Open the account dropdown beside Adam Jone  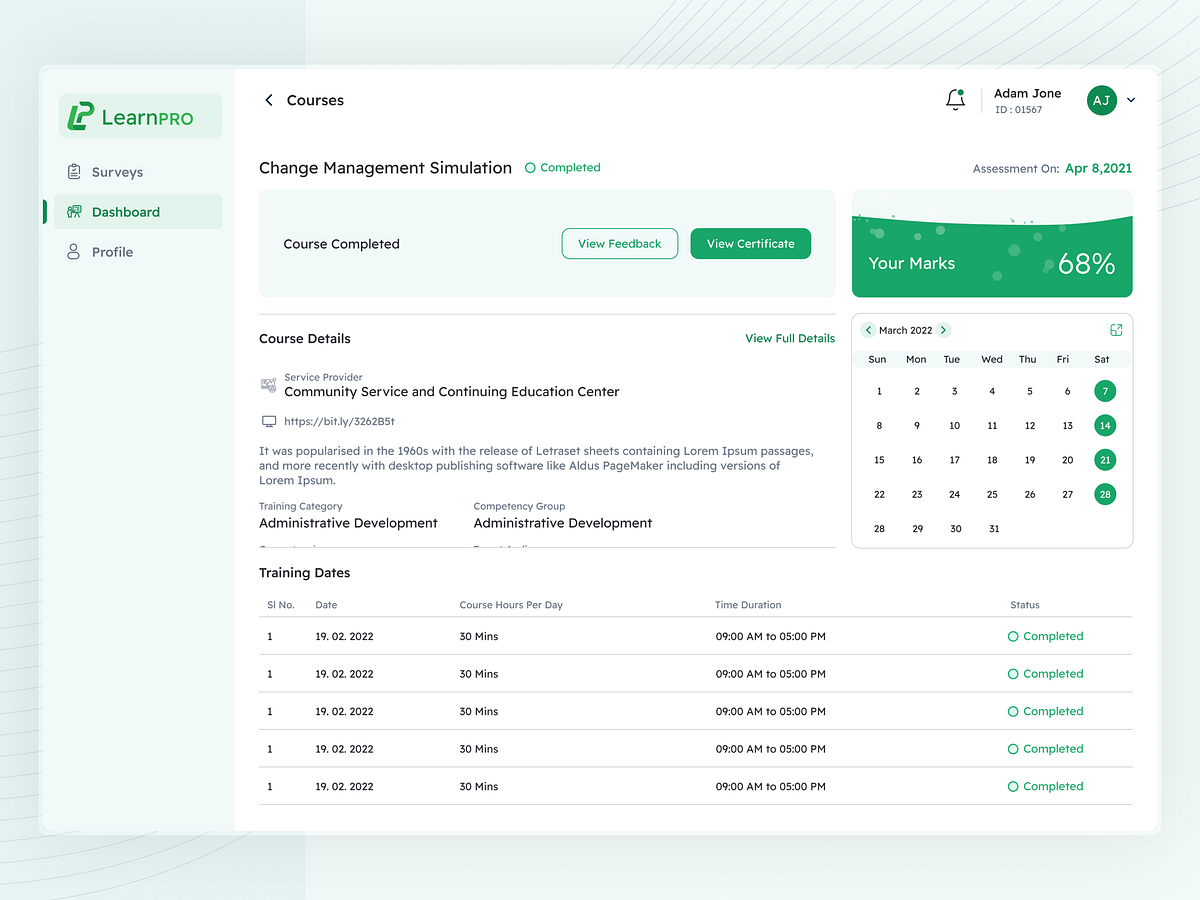coord(1130,100)
